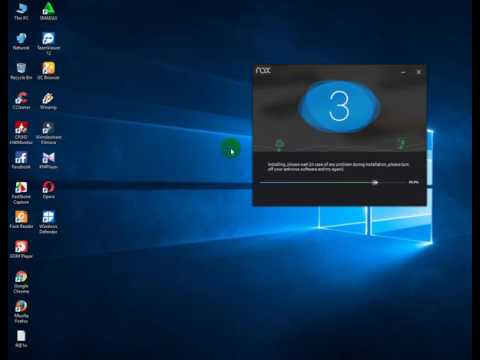Launch the KMPlayer desktop shortcut
This screenshot has width=480, height=360.
click(x=49, y=160)
